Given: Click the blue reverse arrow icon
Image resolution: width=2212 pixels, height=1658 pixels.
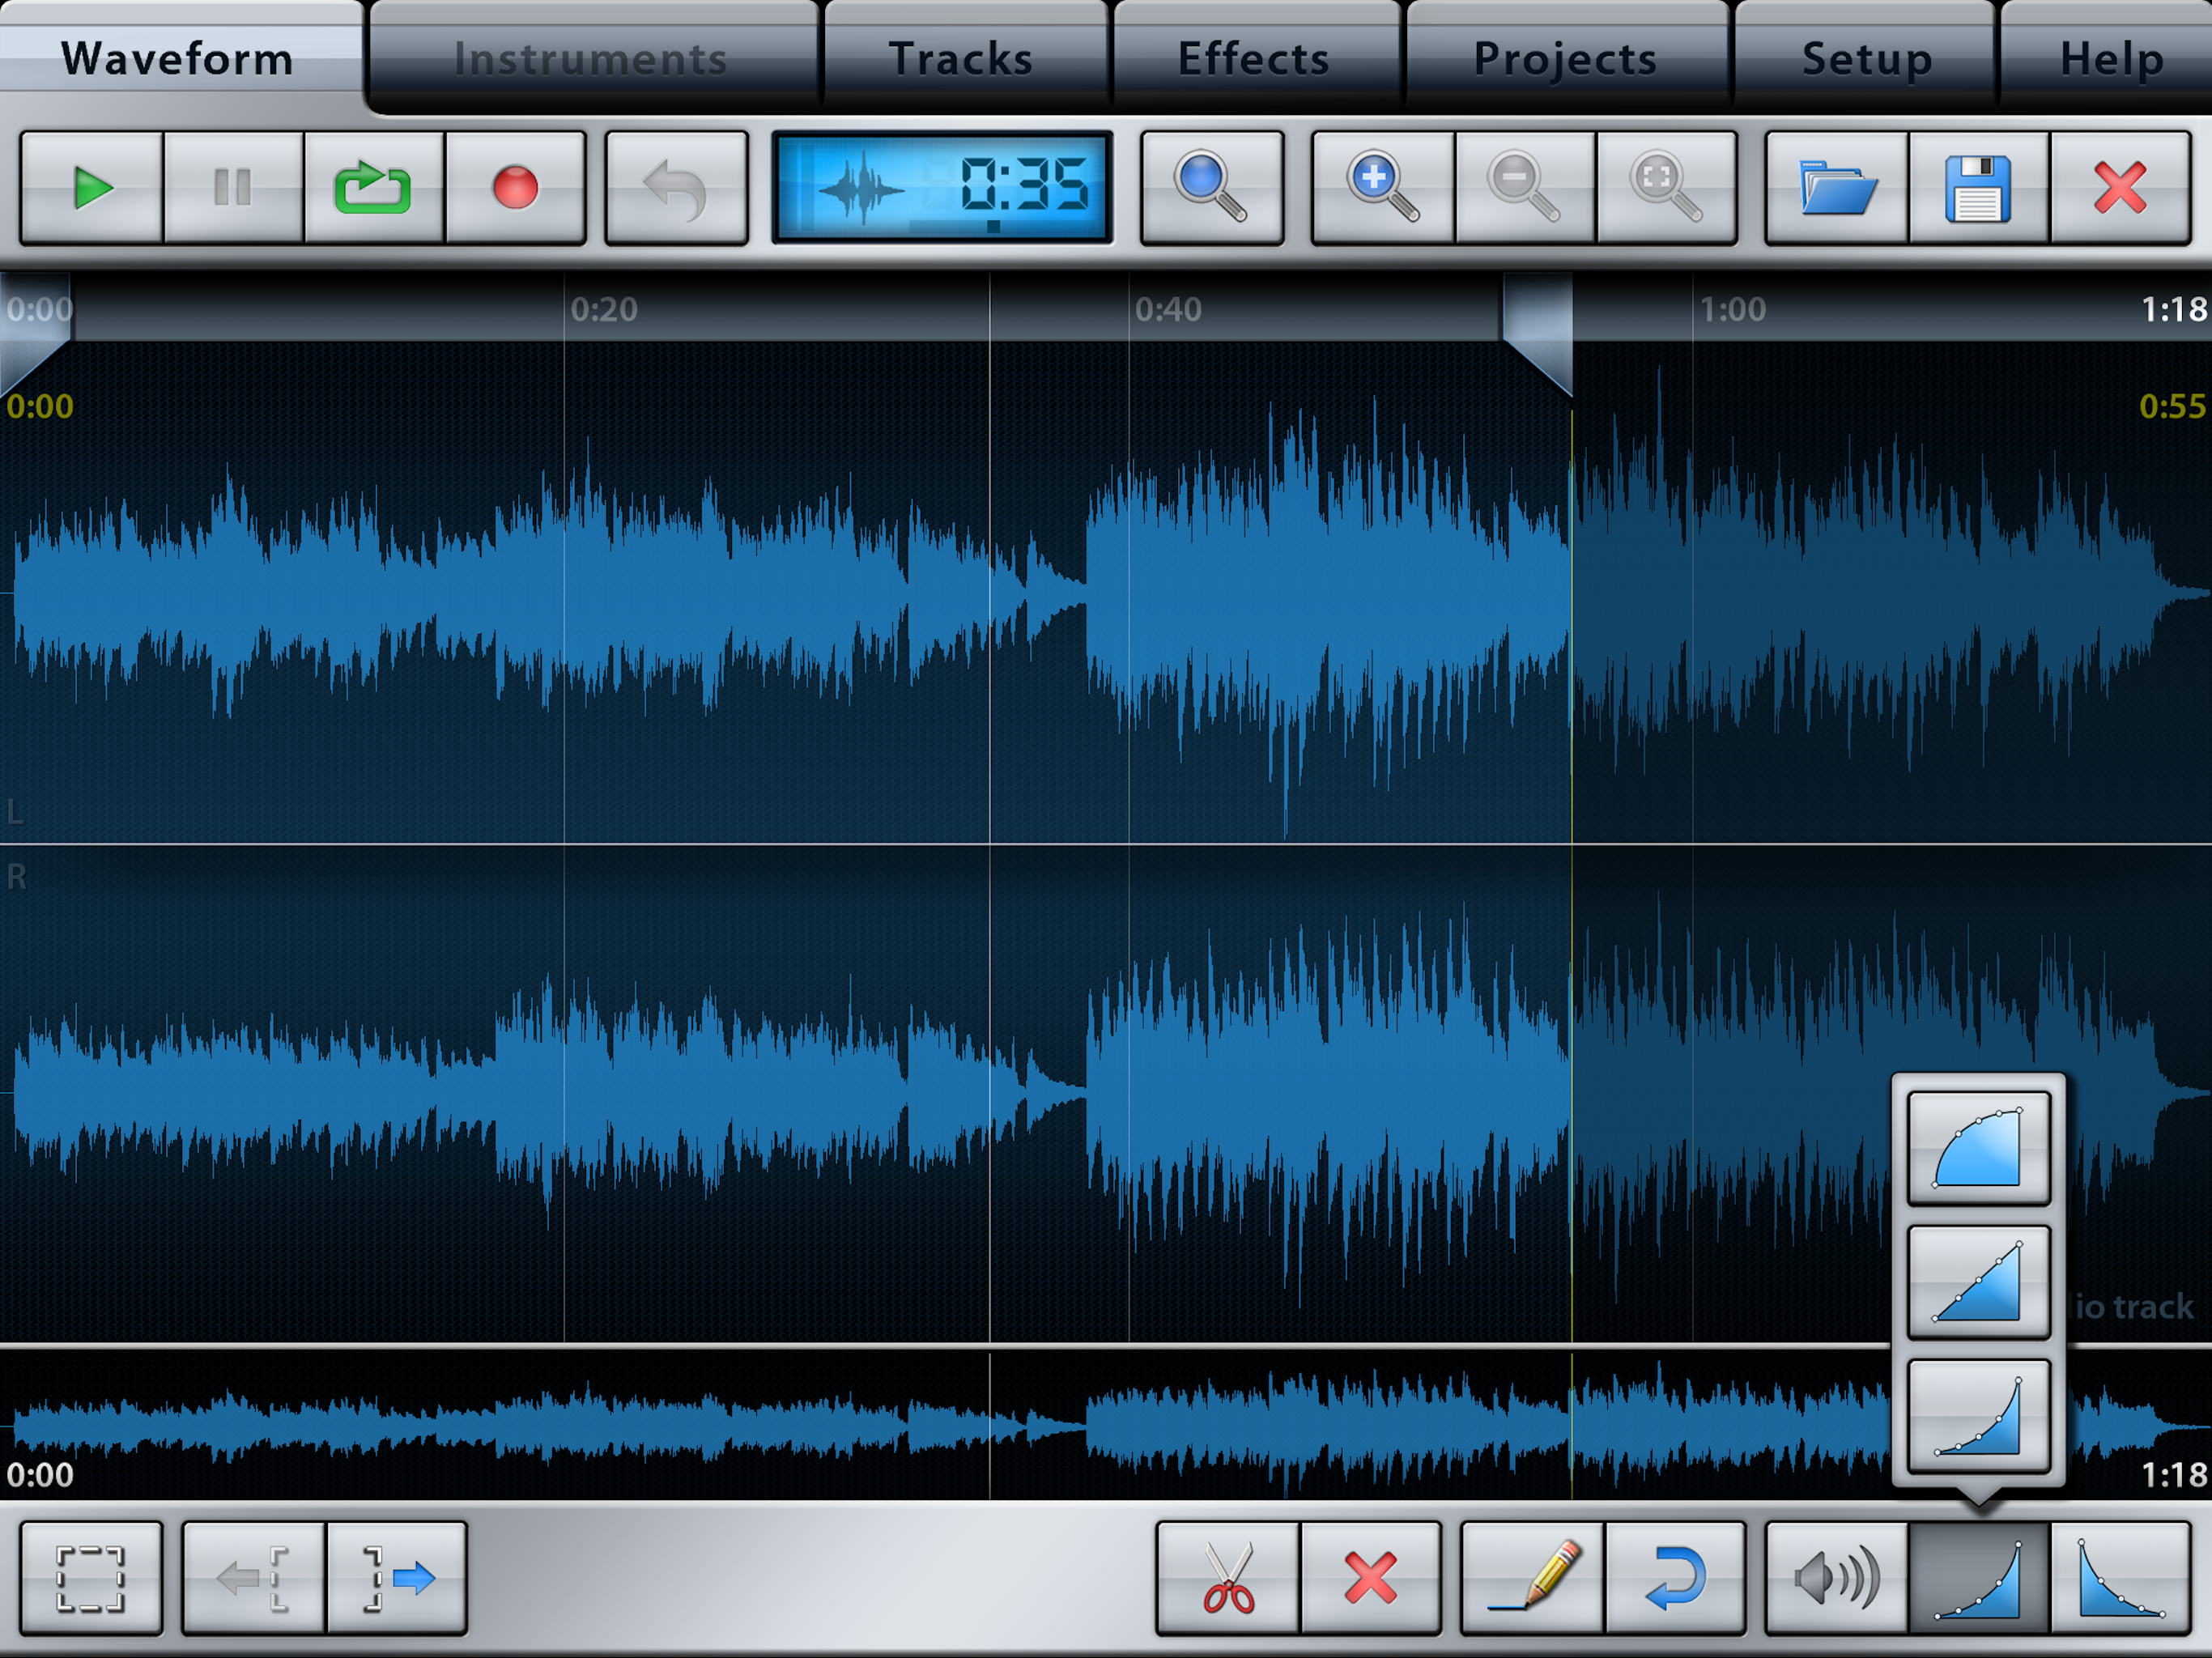Looking at the screenshot, I should [1675, 1578].
